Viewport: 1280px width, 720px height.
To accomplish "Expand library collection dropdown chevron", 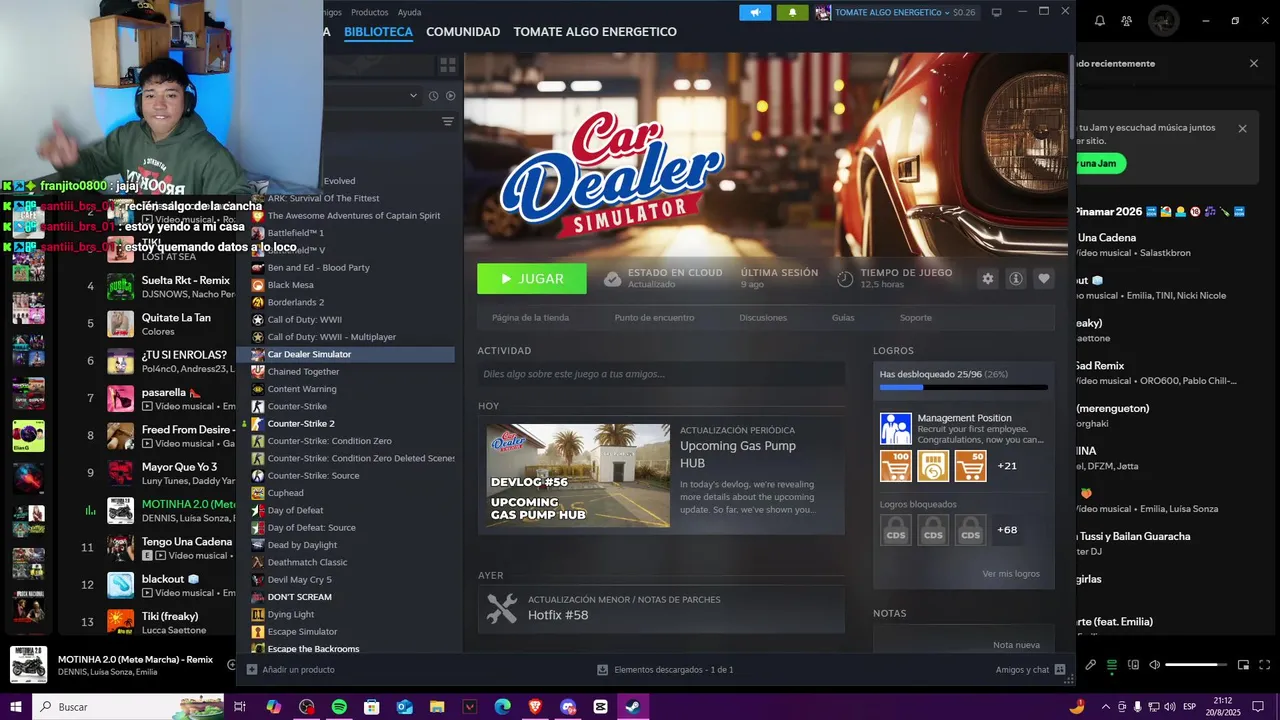I will point(413,96).
